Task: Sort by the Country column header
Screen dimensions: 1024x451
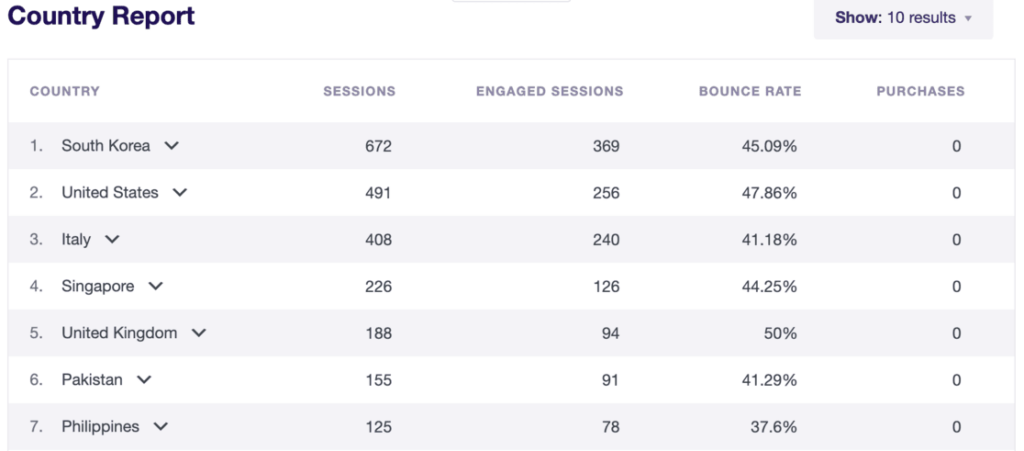Action: tap(65, 91)
